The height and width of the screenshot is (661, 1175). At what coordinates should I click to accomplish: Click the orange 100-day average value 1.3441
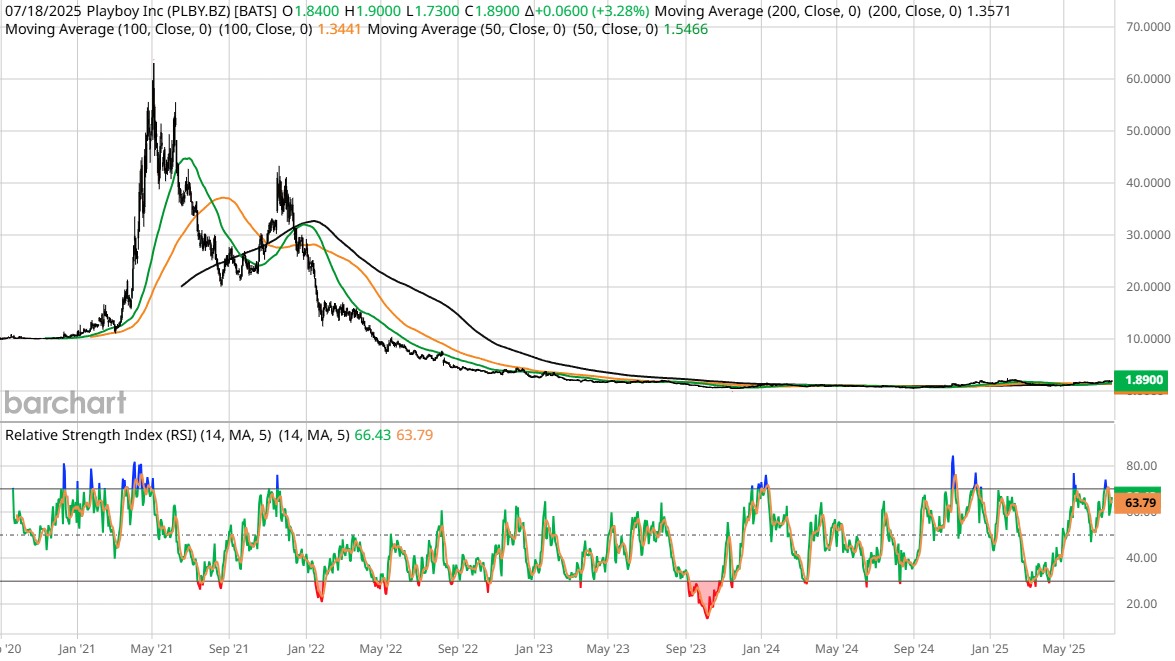(x=339, y=29)
